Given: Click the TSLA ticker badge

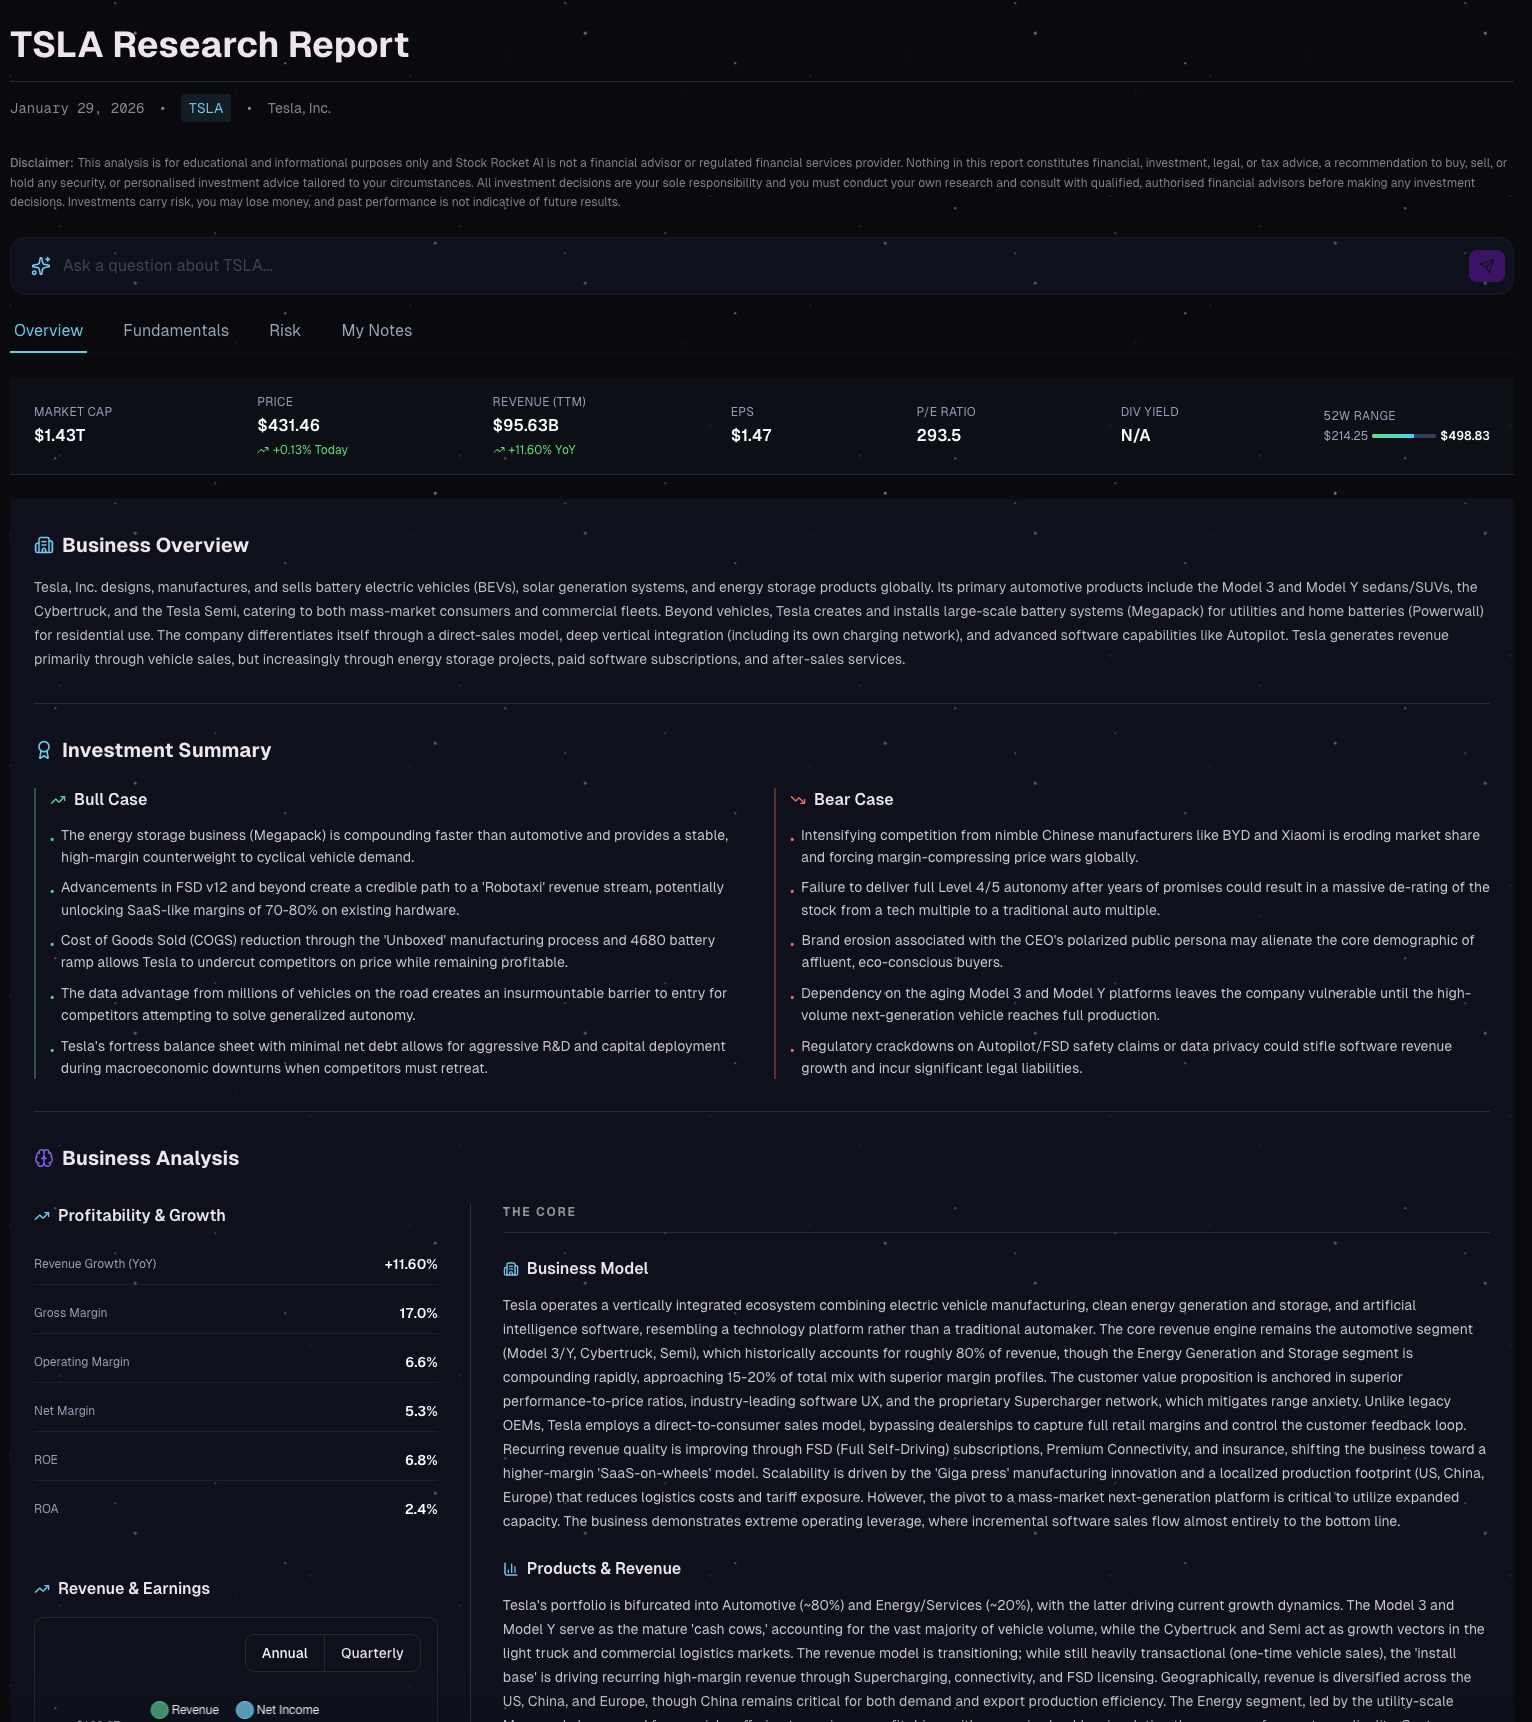Looking at the screenshot, I should (206, 108).
